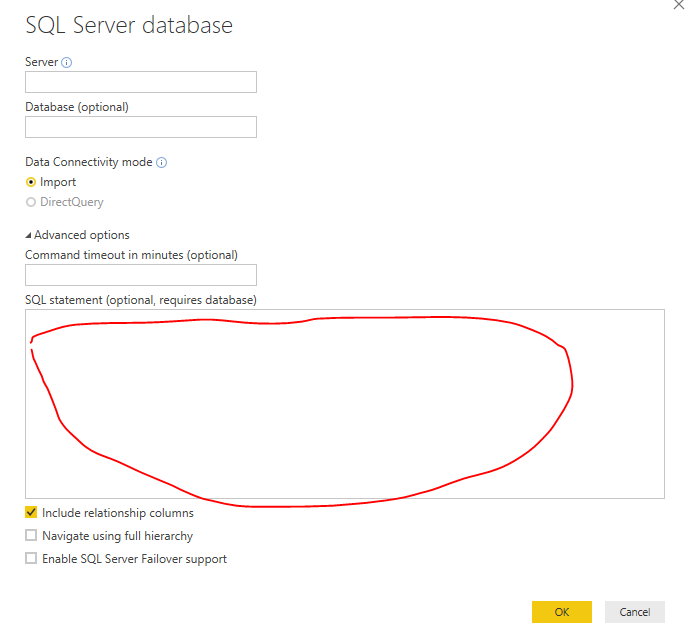Focus the Database (optional) input field

(141, 127)
